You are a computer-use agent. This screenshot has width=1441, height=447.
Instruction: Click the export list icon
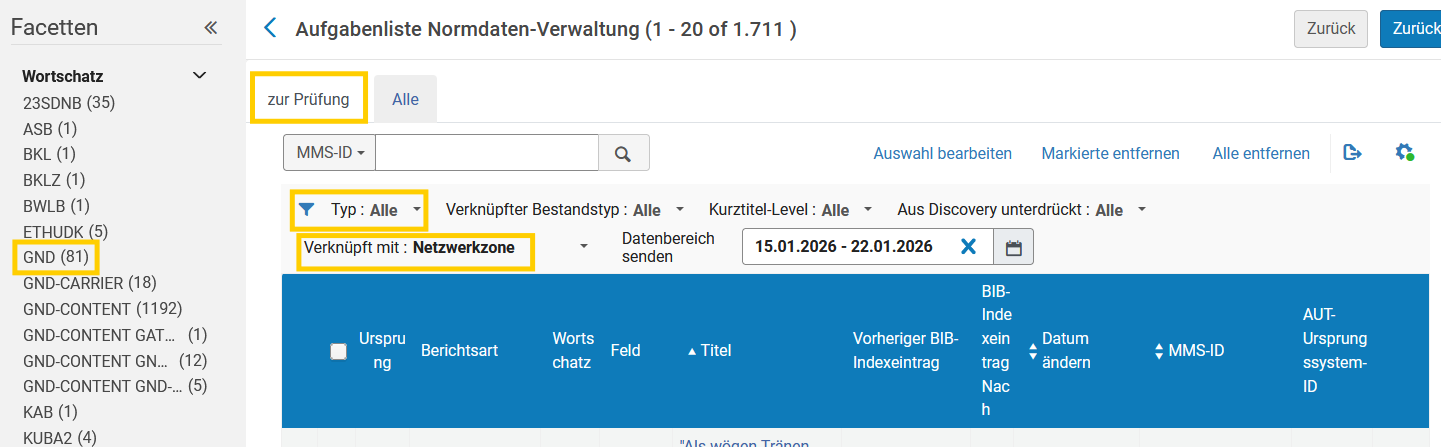tap(1352, 153)
